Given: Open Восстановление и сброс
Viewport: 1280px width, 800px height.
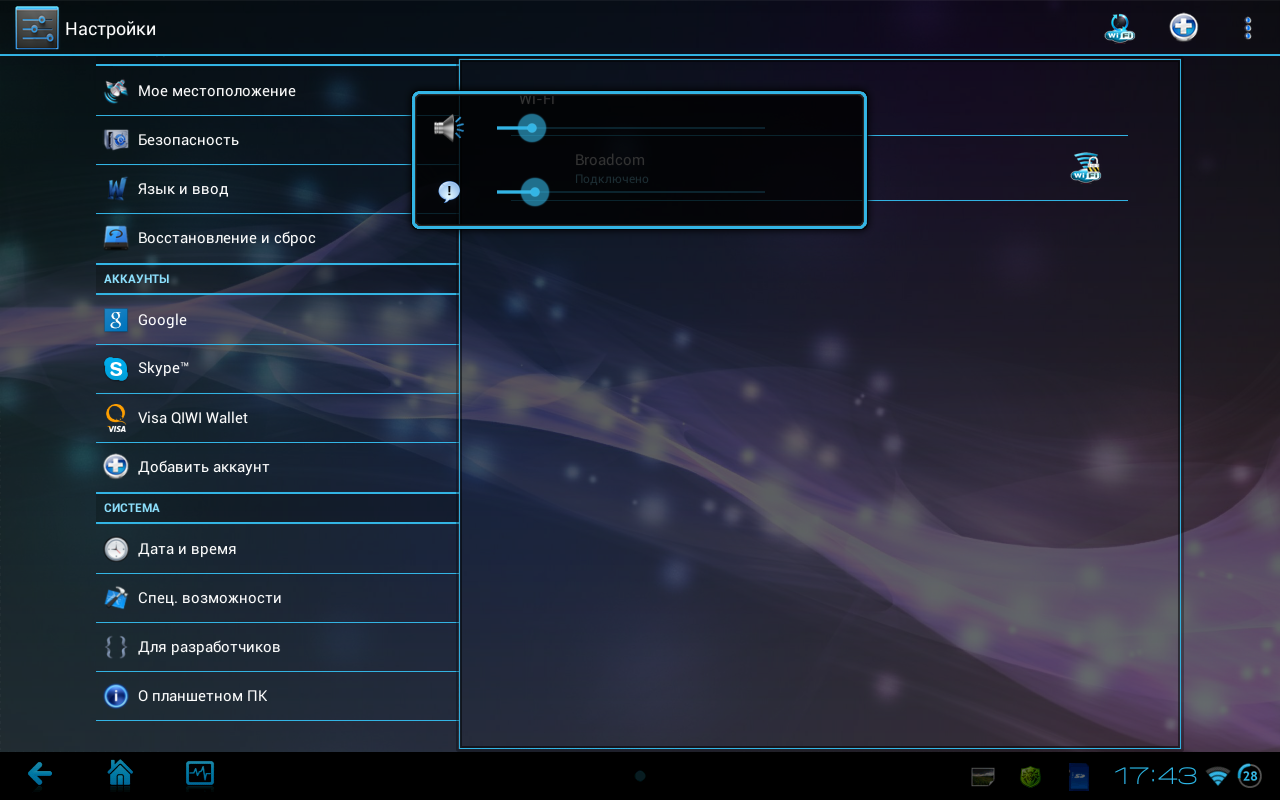Looking at the screenshot, I should (x=226, y=238).
